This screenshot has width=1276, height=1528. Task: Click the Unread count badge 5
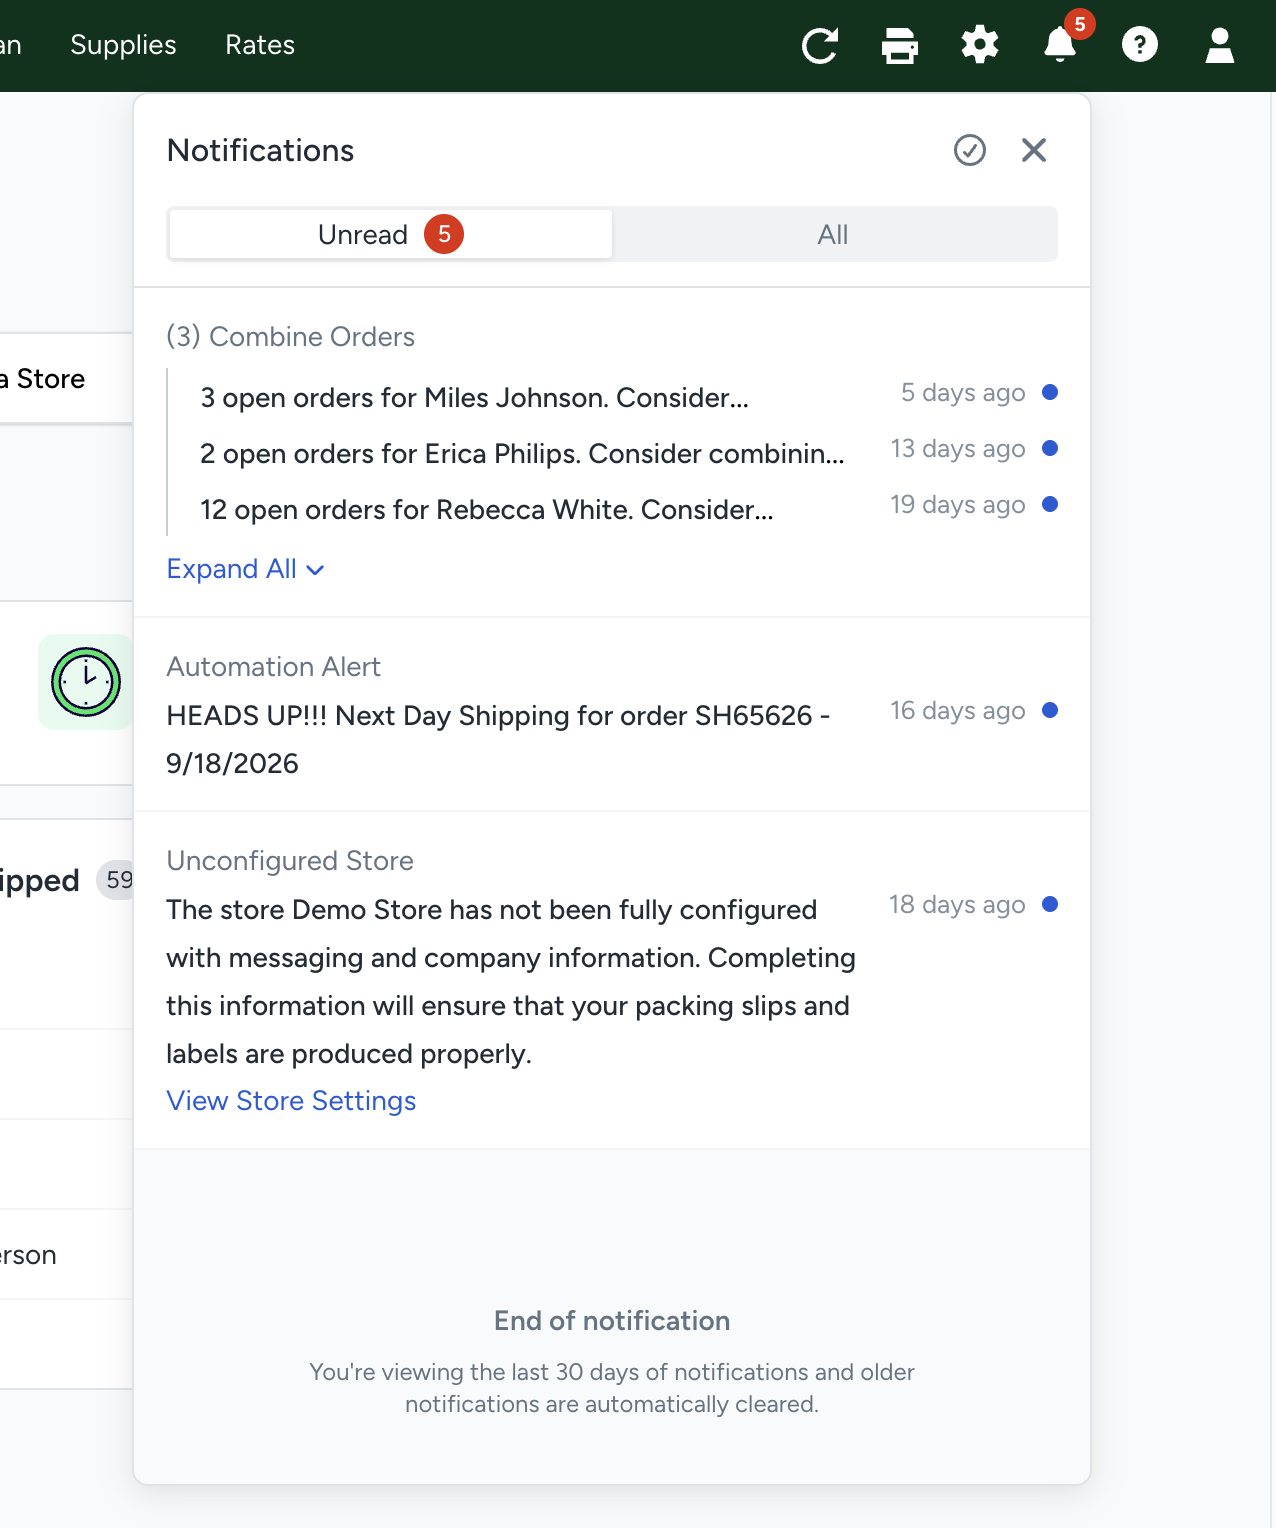444,234
